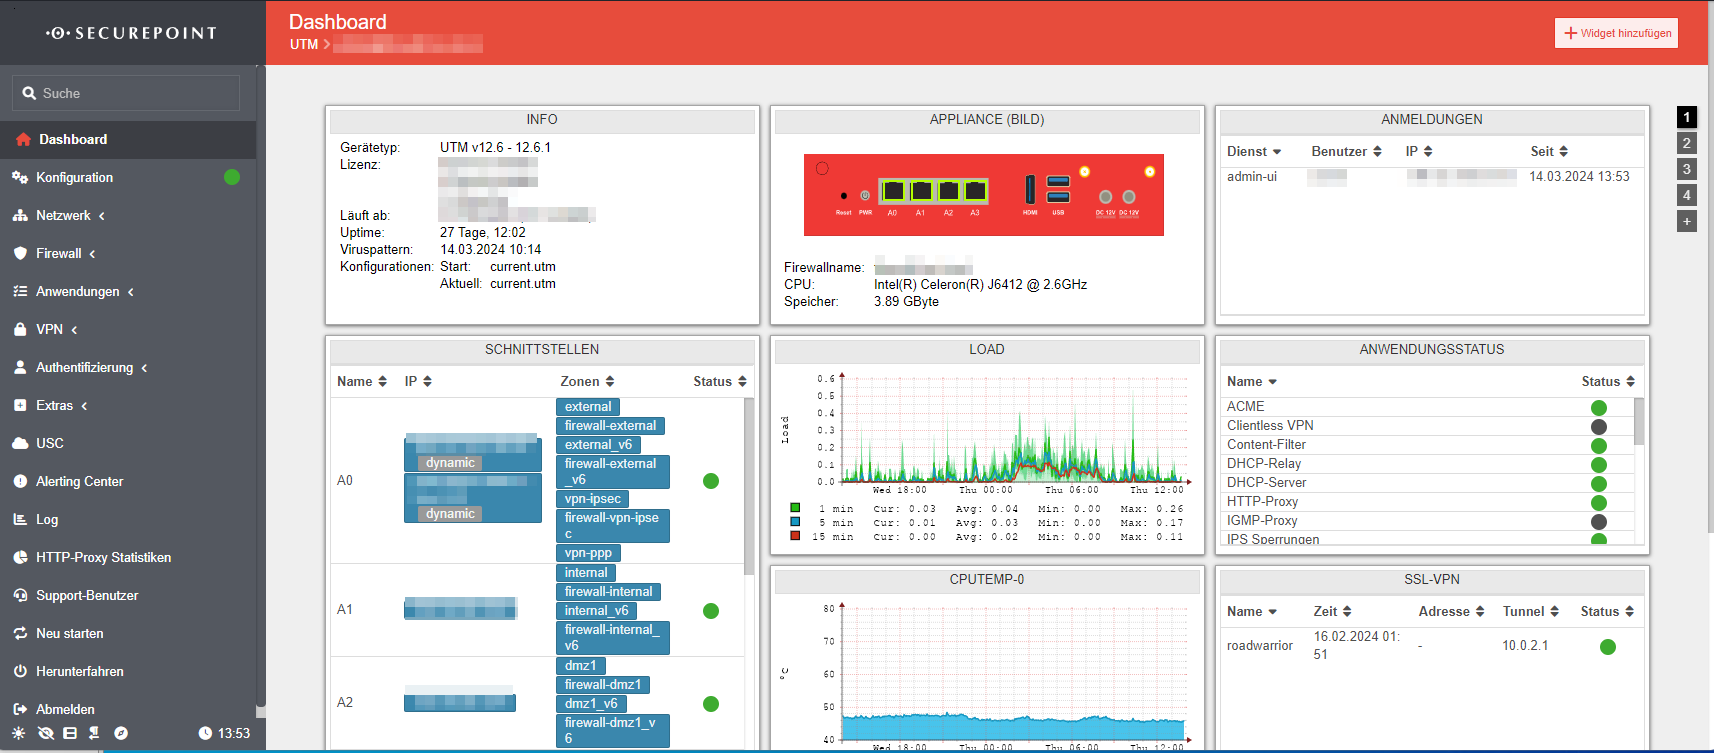1714x753 pixels.
Task: Click the sun brightness theme icon
Action: point(19,733)
